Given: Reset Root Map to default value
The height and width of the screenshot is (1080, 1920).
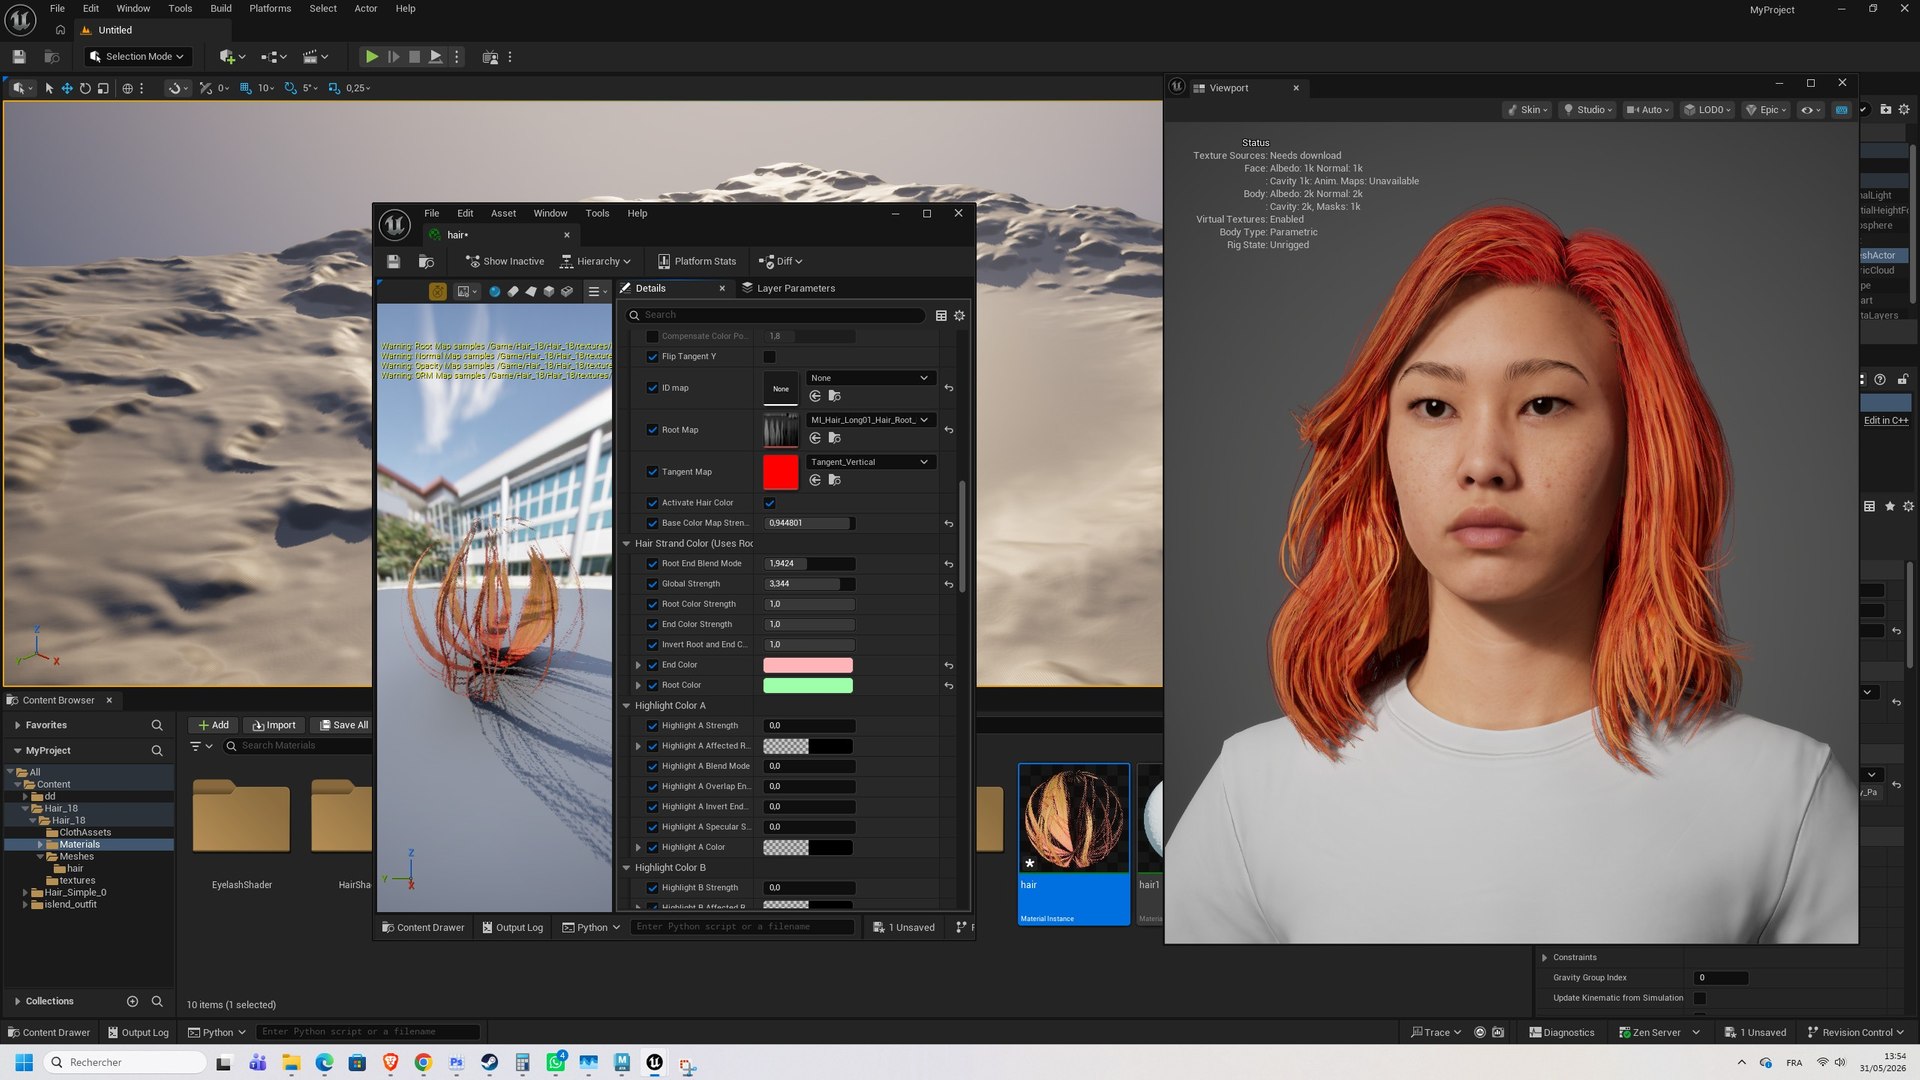Looking at the screenshot, I should coord(949,430).
